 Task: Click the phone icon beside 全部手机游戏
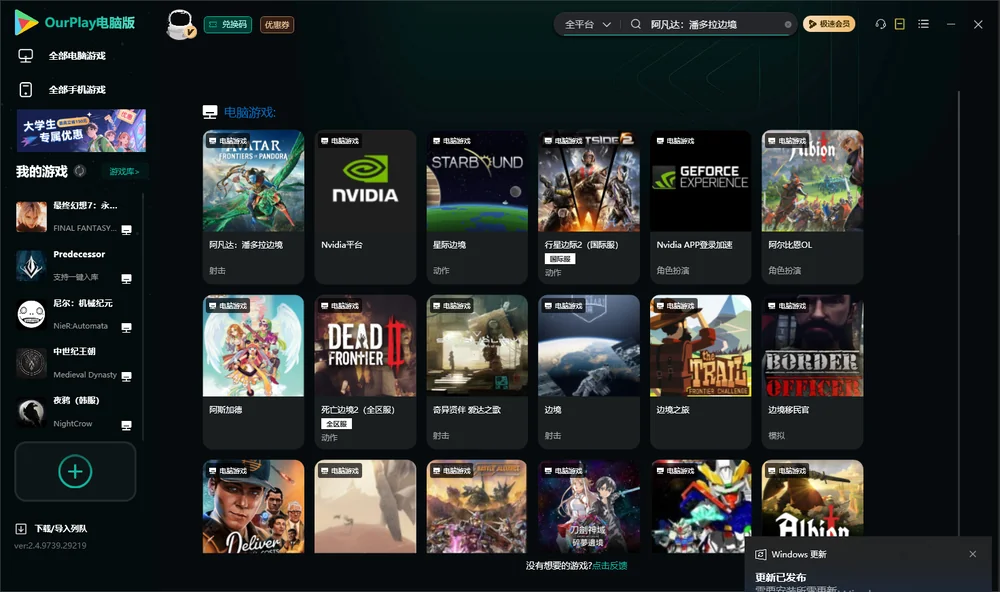tap(26, 90)
